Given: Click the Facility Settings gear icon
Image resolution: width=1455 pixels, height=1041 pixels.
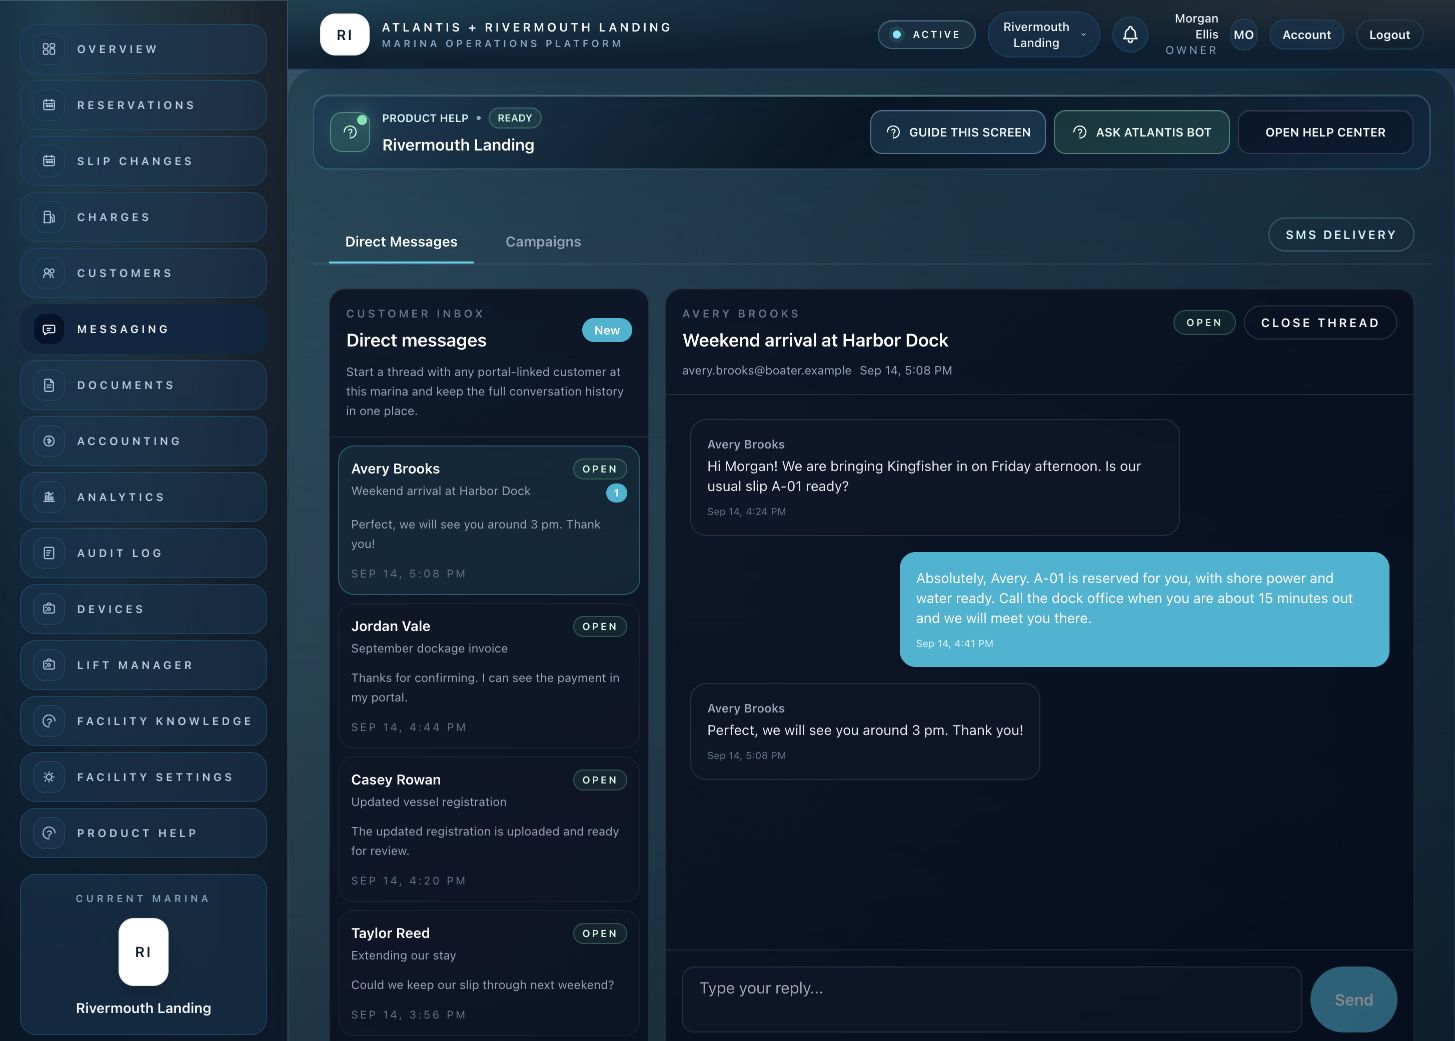Looking at the screenshot, I should point(49,777).
